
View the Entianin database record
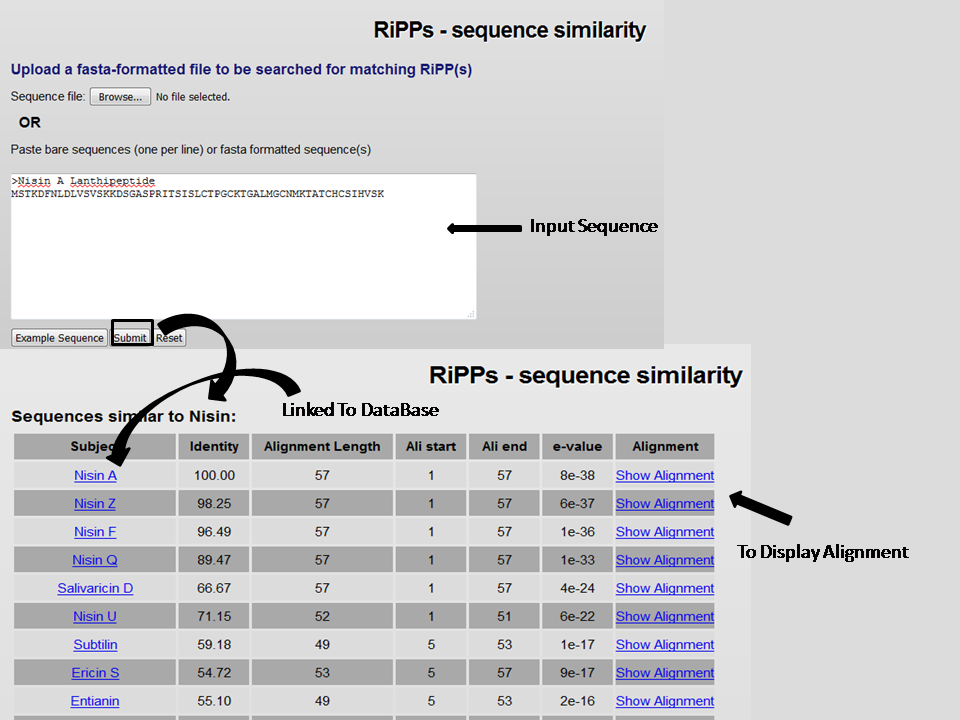(95, 701)
